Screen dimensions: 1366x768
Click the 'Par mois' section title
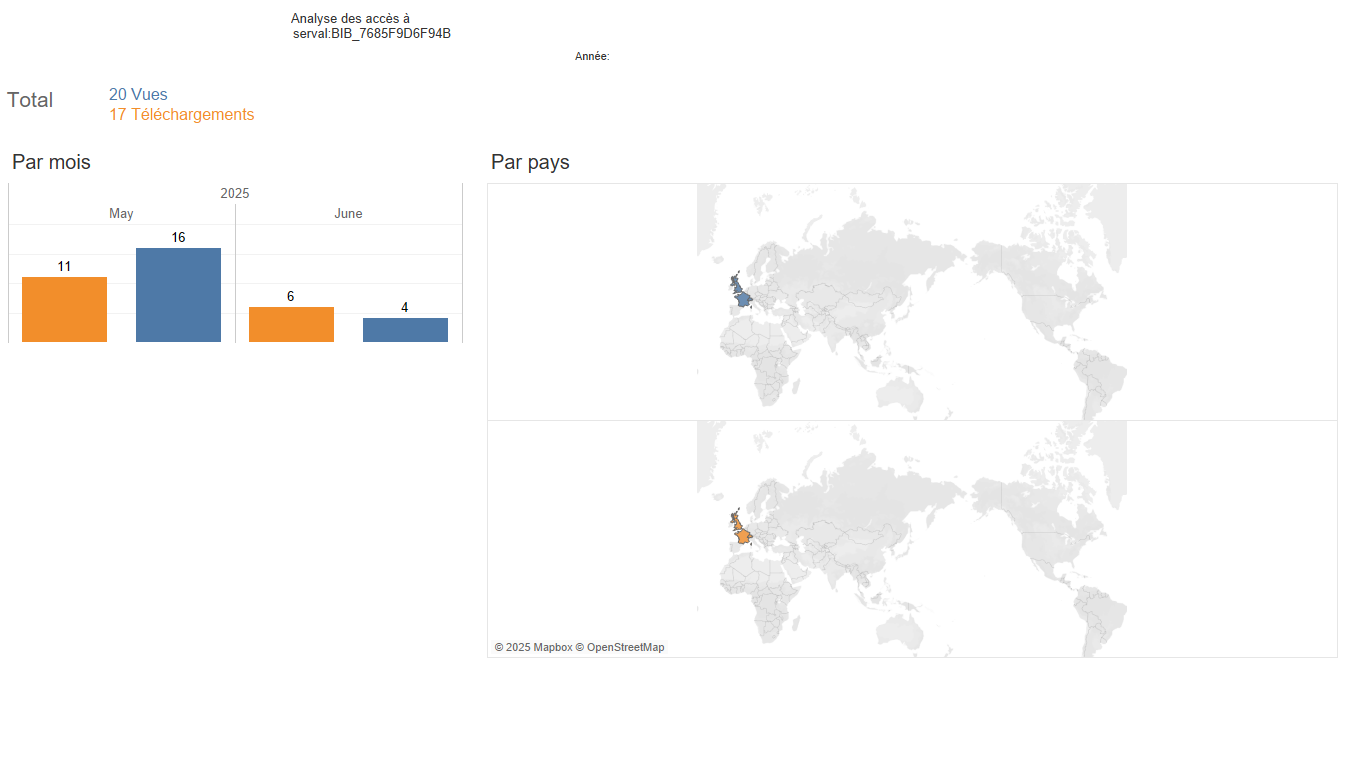pyautogui.click(x=51, y=162)
